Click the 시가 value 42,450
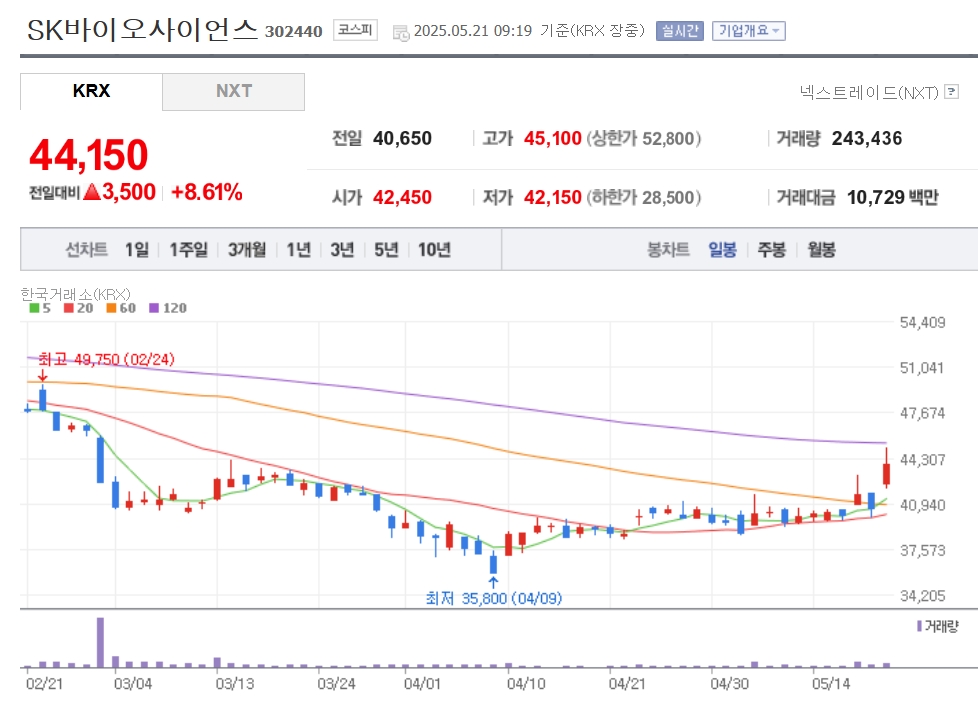 click(402, 197)
